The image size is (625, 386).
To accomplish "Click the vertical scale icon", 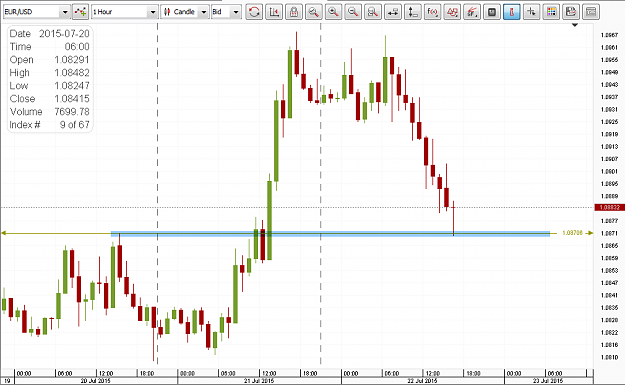I will [x=413, y=12].
